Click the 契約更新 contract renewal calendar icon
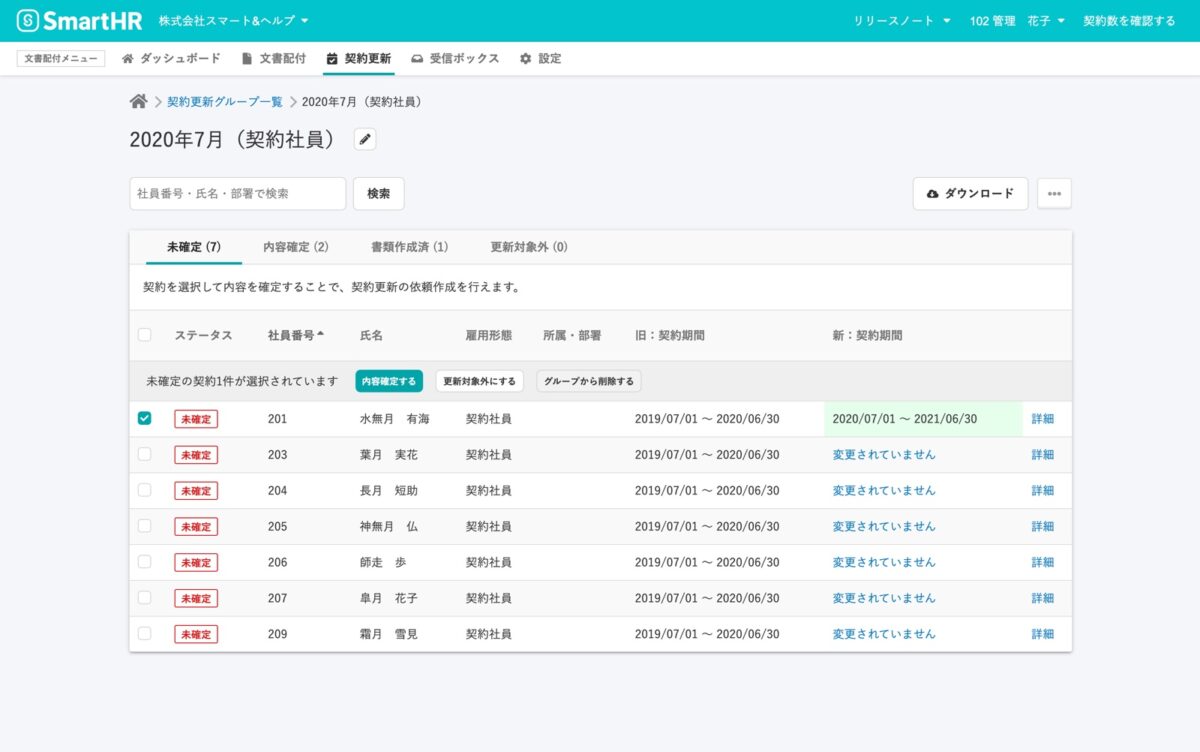1200x752 pixels. point(334,58)
